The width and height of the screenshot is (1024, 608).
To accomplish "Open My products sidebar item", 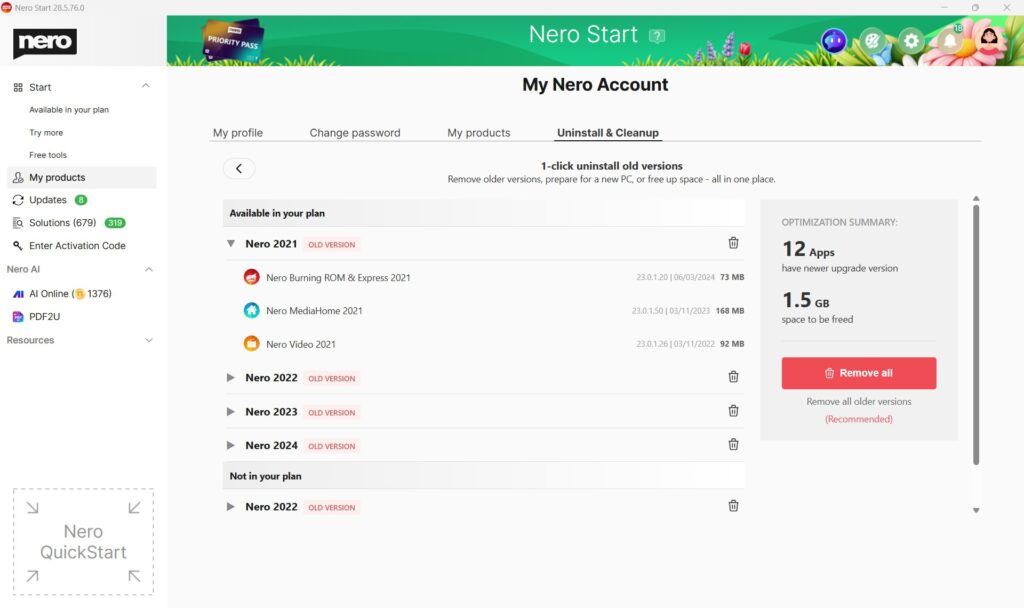I will coord(82,178).
